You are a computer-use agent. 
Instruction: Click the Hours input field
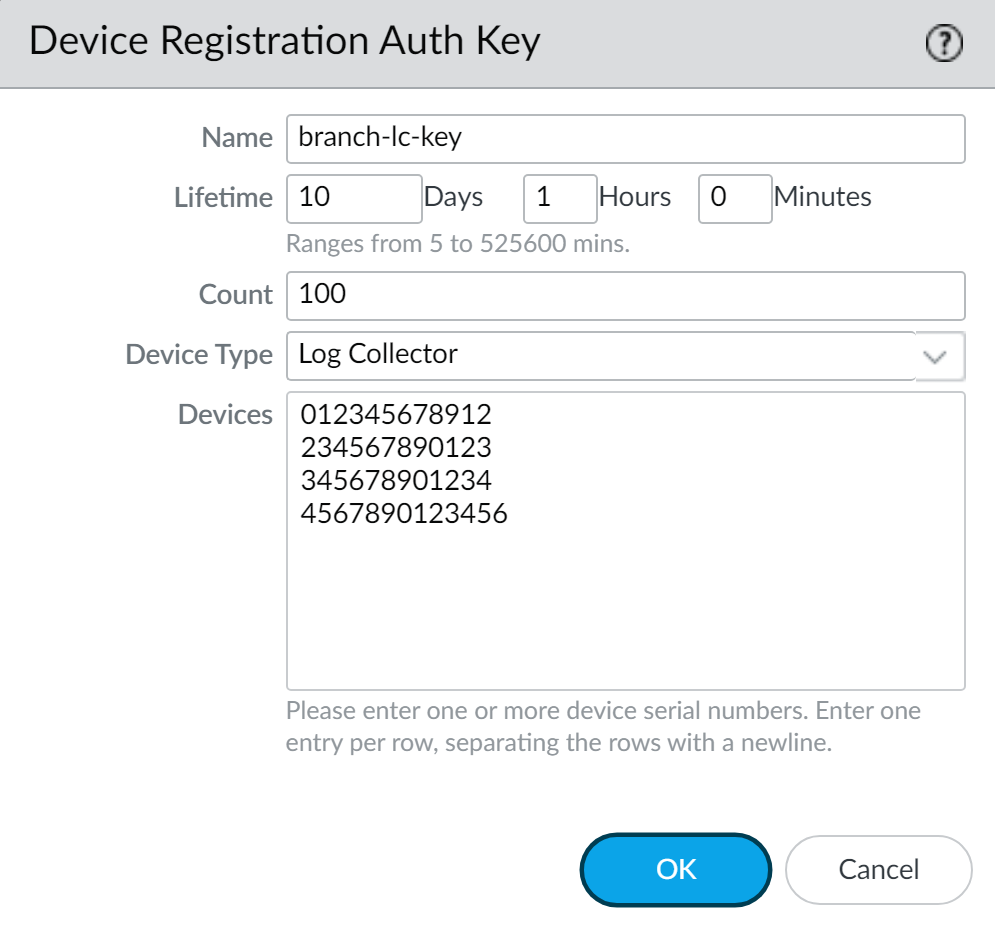pos(560,198)
